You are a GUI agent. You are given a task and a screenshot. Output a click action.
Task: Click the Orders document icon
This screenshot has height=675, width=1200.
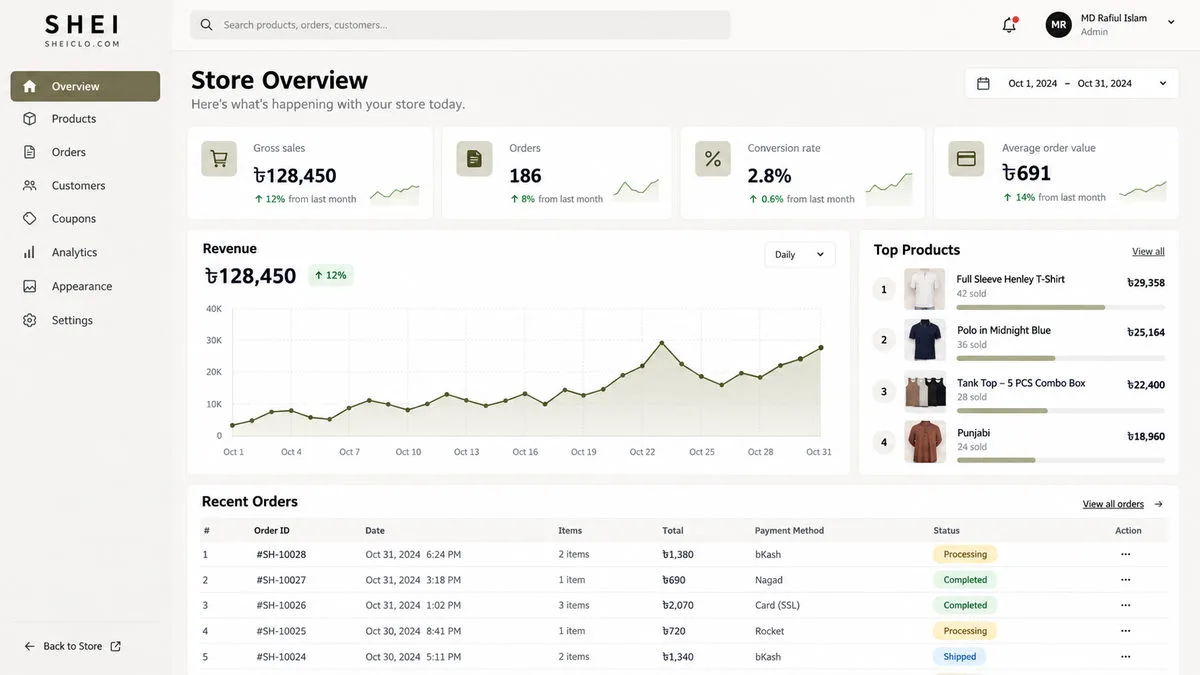30,152
